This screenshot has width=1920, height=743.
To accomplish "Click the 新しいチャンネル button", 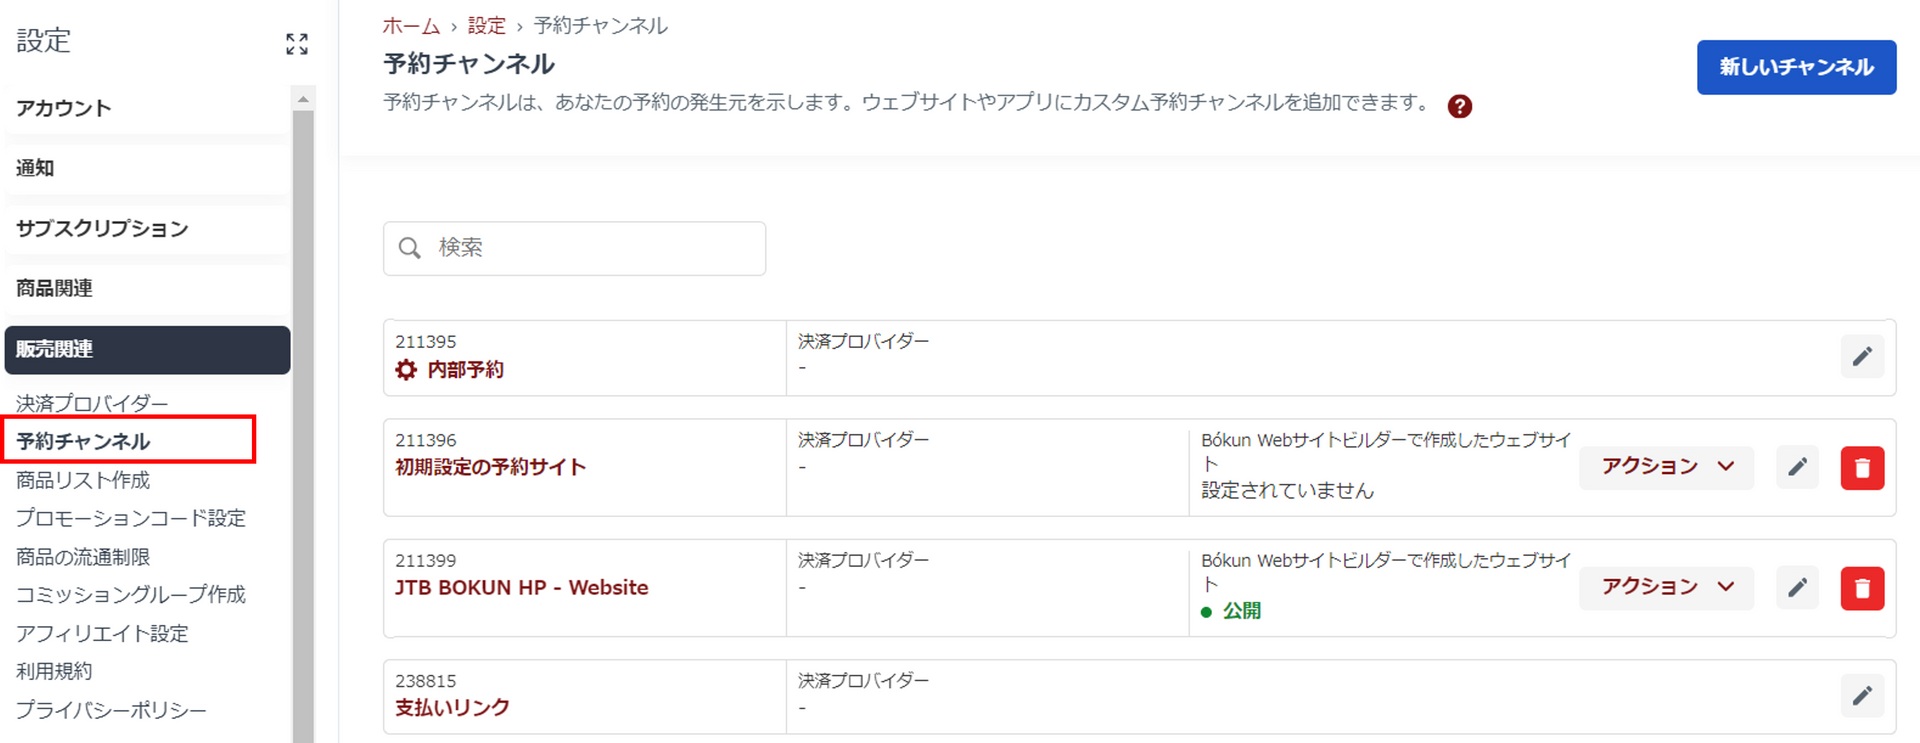I will [1795, 67].
